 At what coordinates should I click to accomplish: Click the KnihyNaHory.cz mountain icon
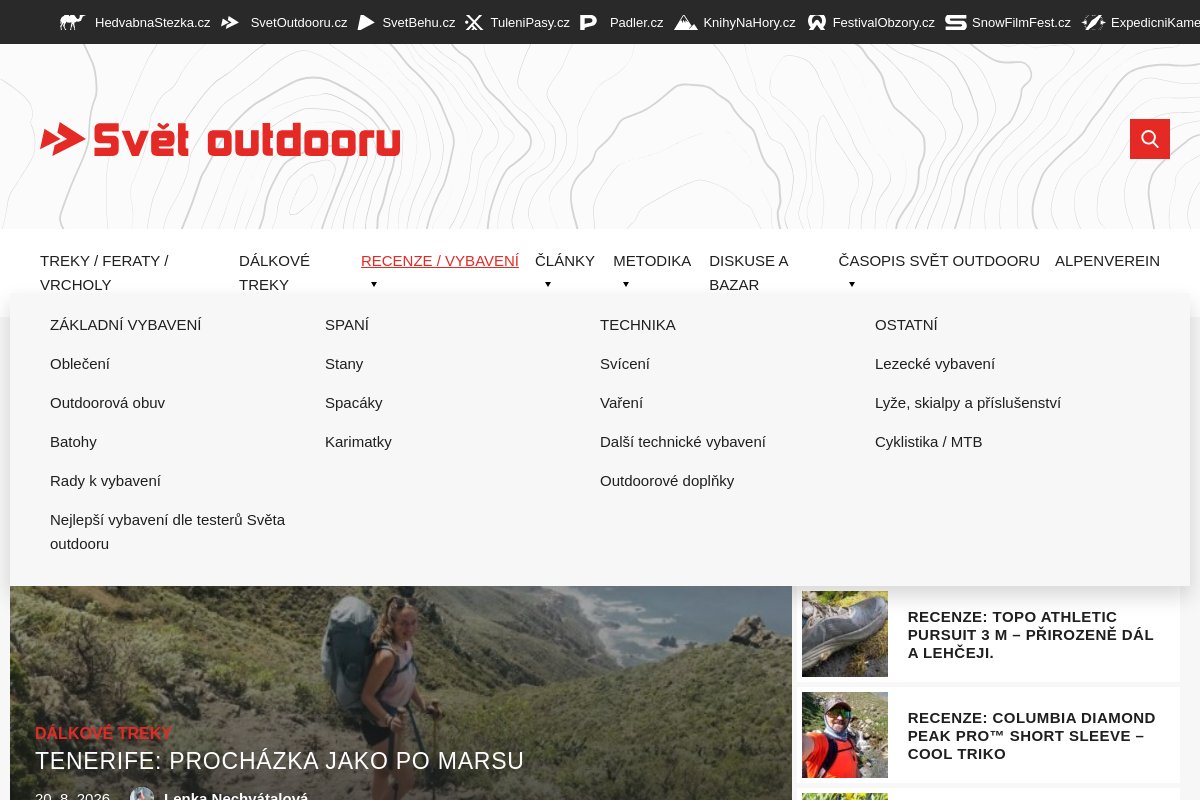[686, 22]
